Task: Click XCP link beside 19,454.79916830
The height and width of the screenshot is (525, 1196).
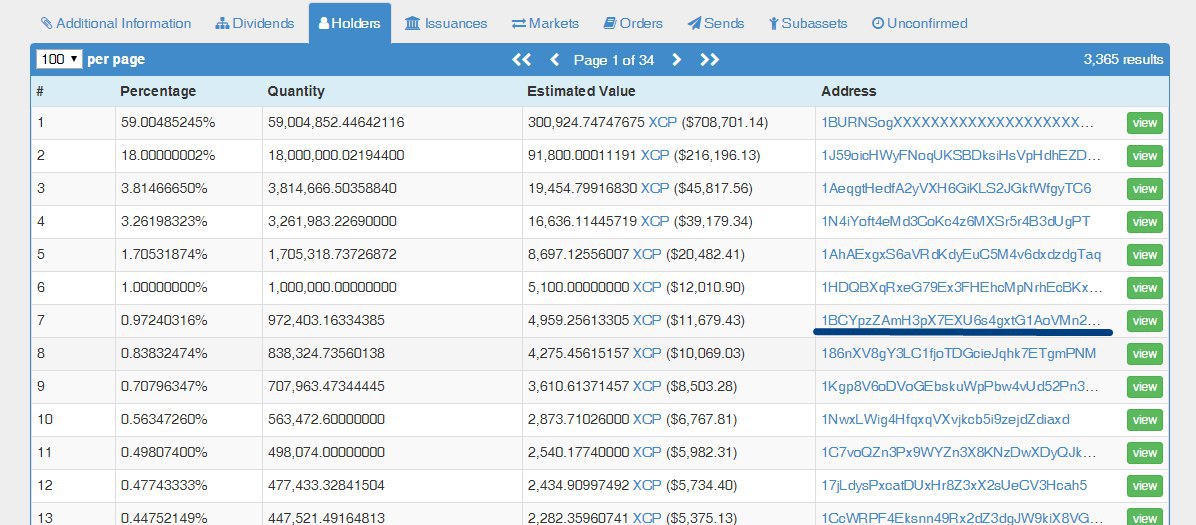Action: pos(654,188)
